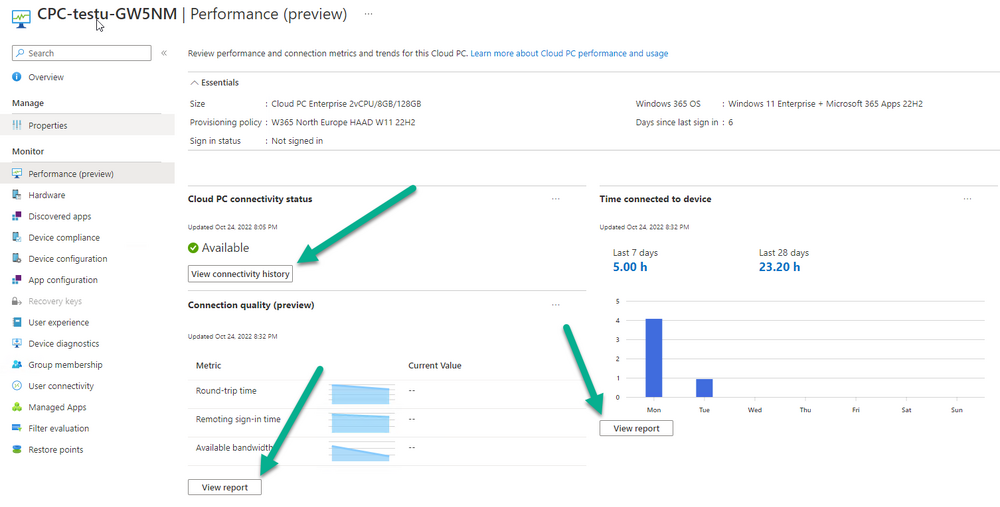Screen dimensions: 1000x507
Task: Click the Monday bar in the chart
Action: [x=654, y=358]
